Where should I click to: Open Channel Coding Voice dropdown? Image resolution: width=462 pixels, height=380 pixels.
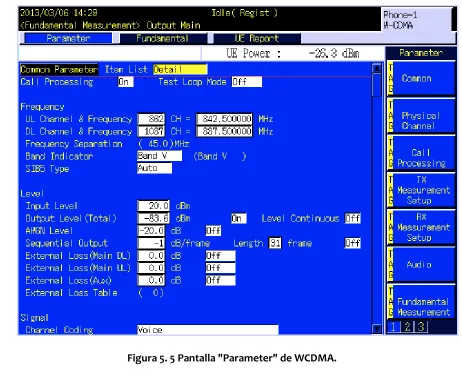point(208,330)
